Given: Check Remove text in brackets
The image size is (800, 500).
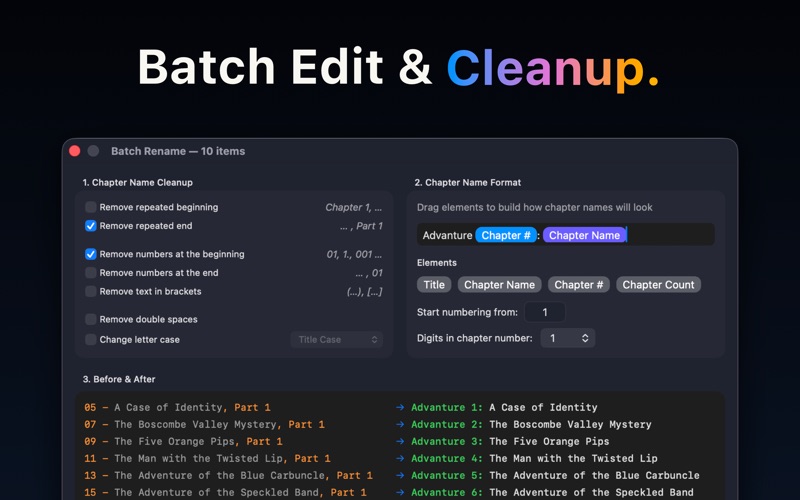Looking at the screenshot, I should pyautogui.click(x=91, y=291).
